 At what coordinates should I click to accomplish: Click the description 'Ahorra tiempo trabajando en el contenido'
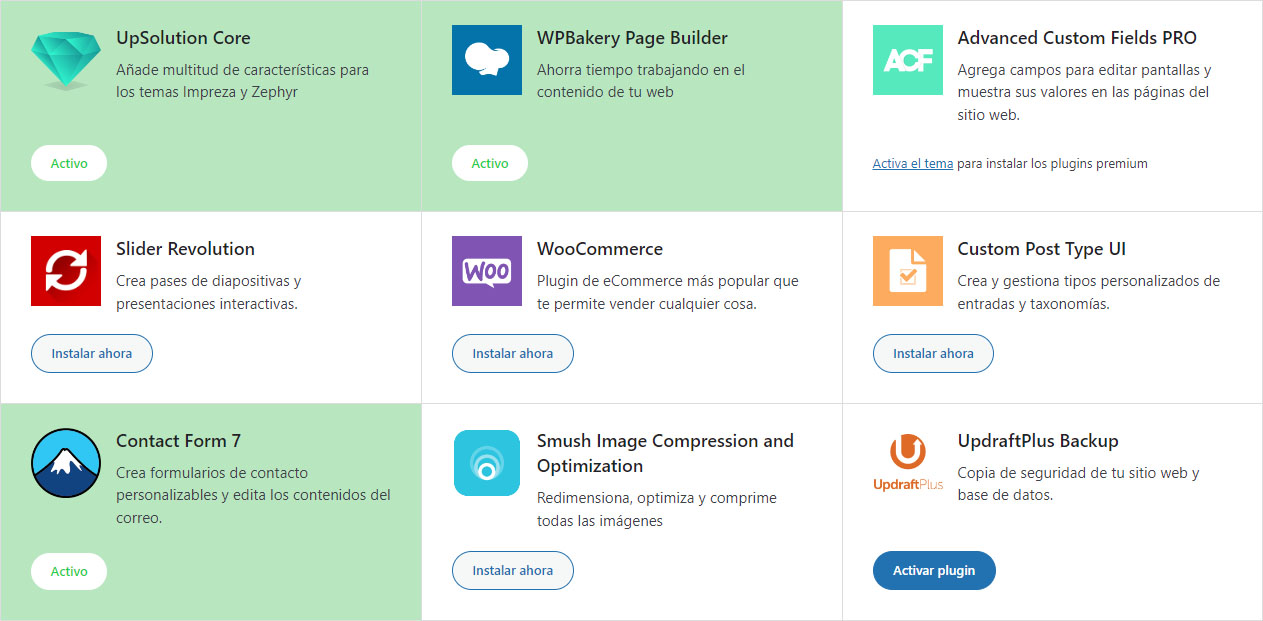641,81
